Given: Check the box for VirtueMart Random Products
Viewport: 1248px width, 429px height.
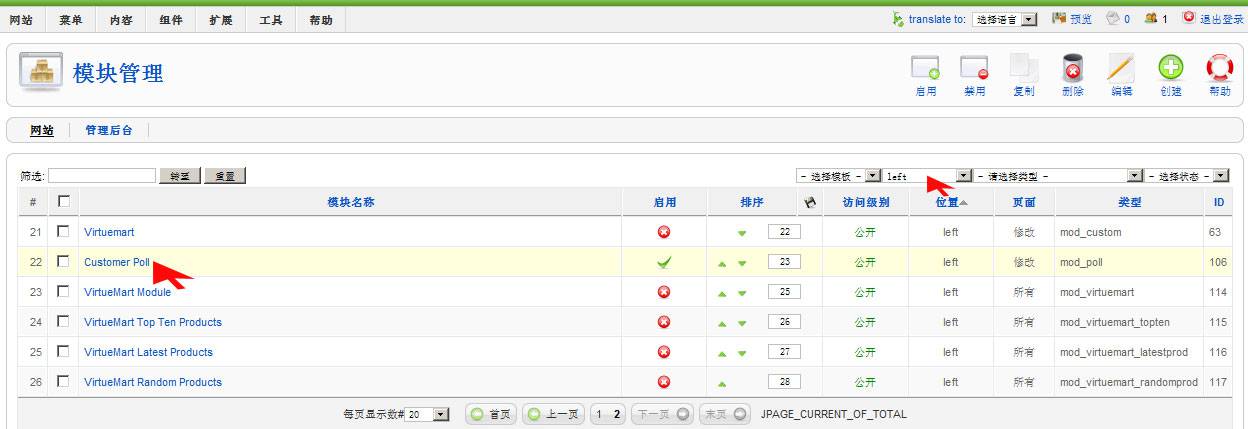Looking at the screenshot, I should tap(63, 381).
